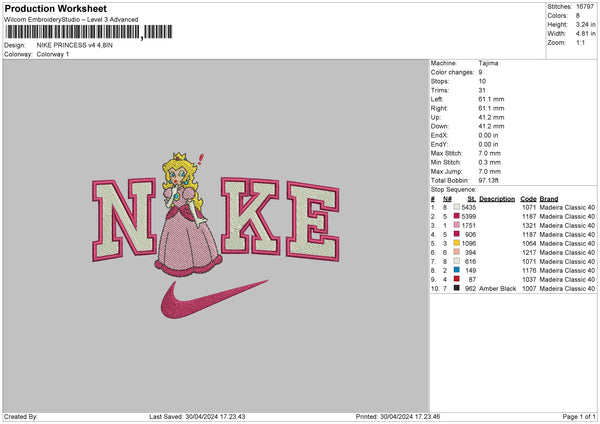The image size is (600, 424).
Task: Click the 'Code' column header
Action: (x=528, y=199)
